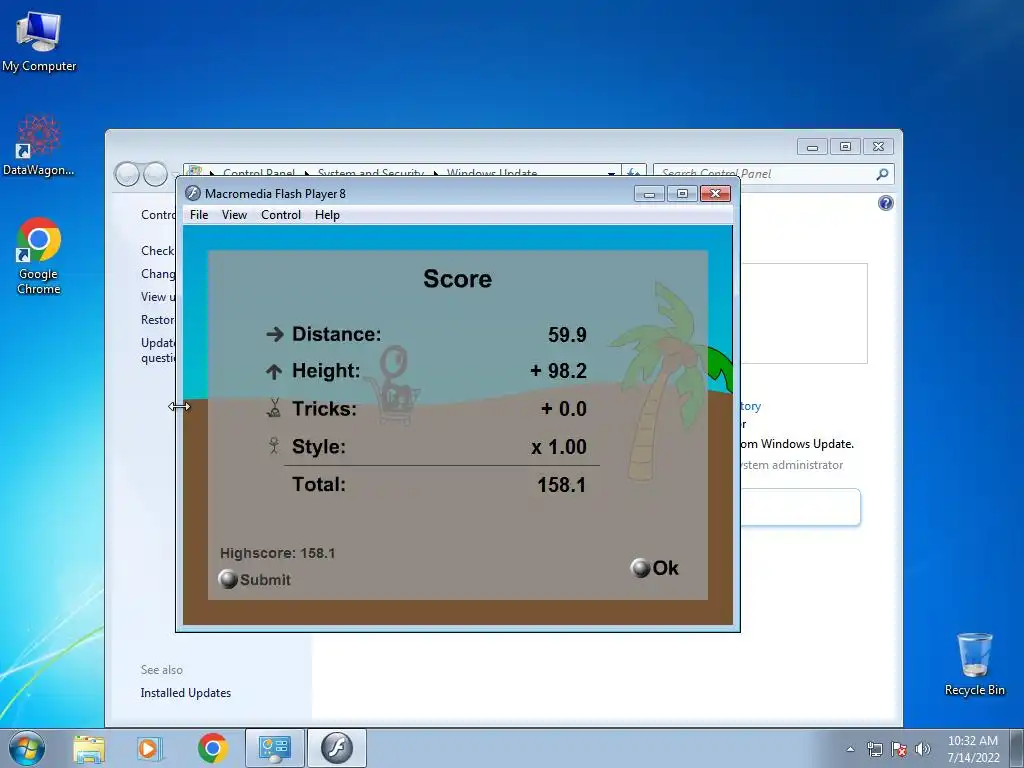Close the Control Panel window

pyautogui.click(x=878, y=147)
